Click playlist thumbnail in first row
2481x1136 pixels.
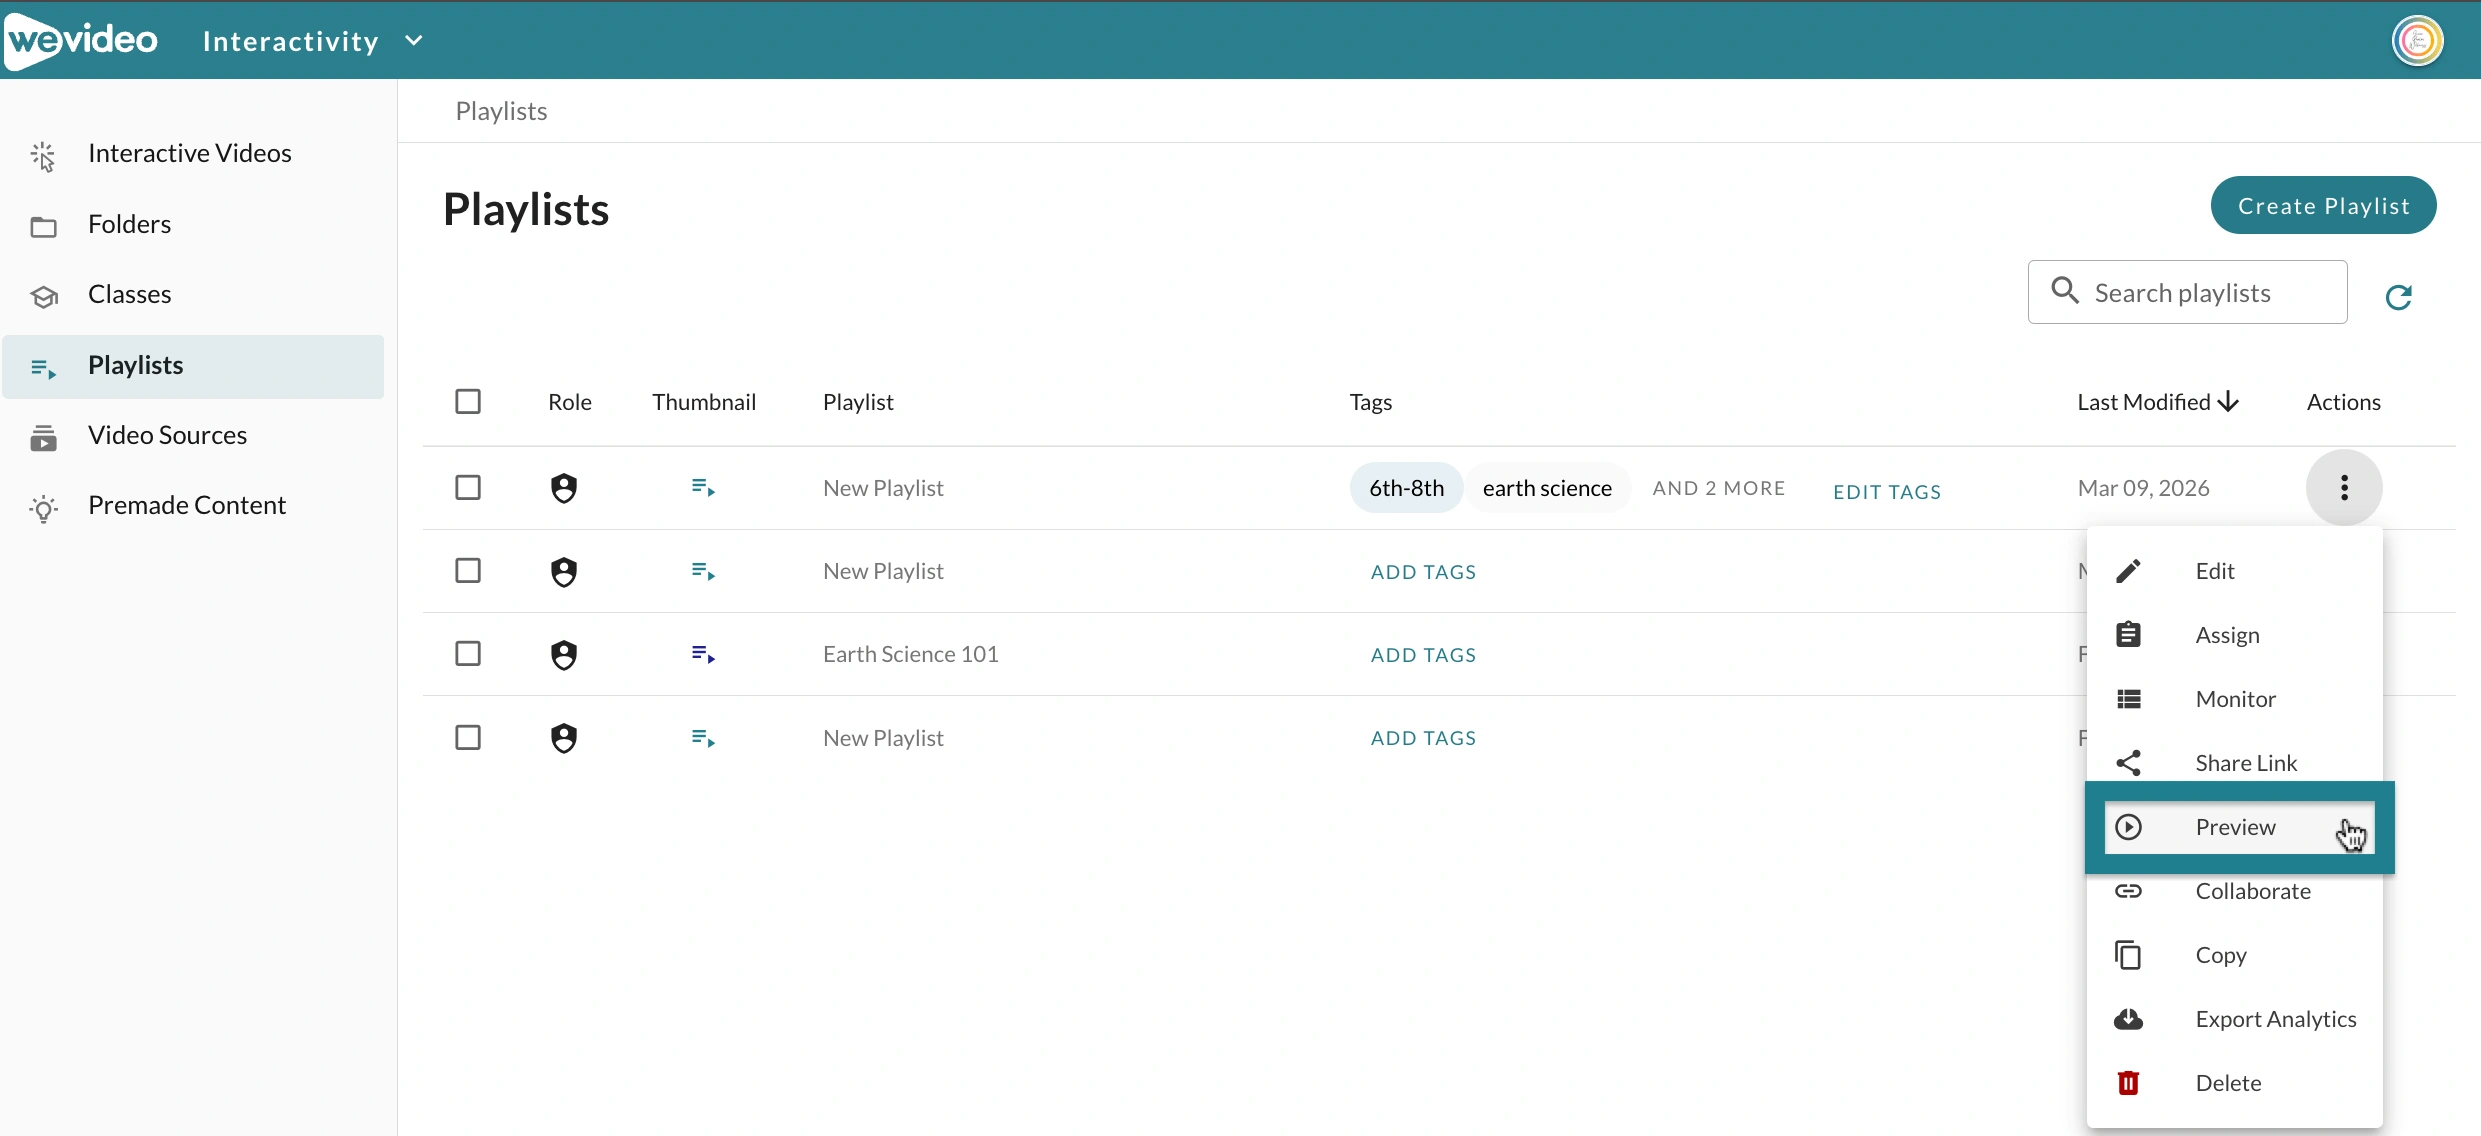(x=703, y=488)
